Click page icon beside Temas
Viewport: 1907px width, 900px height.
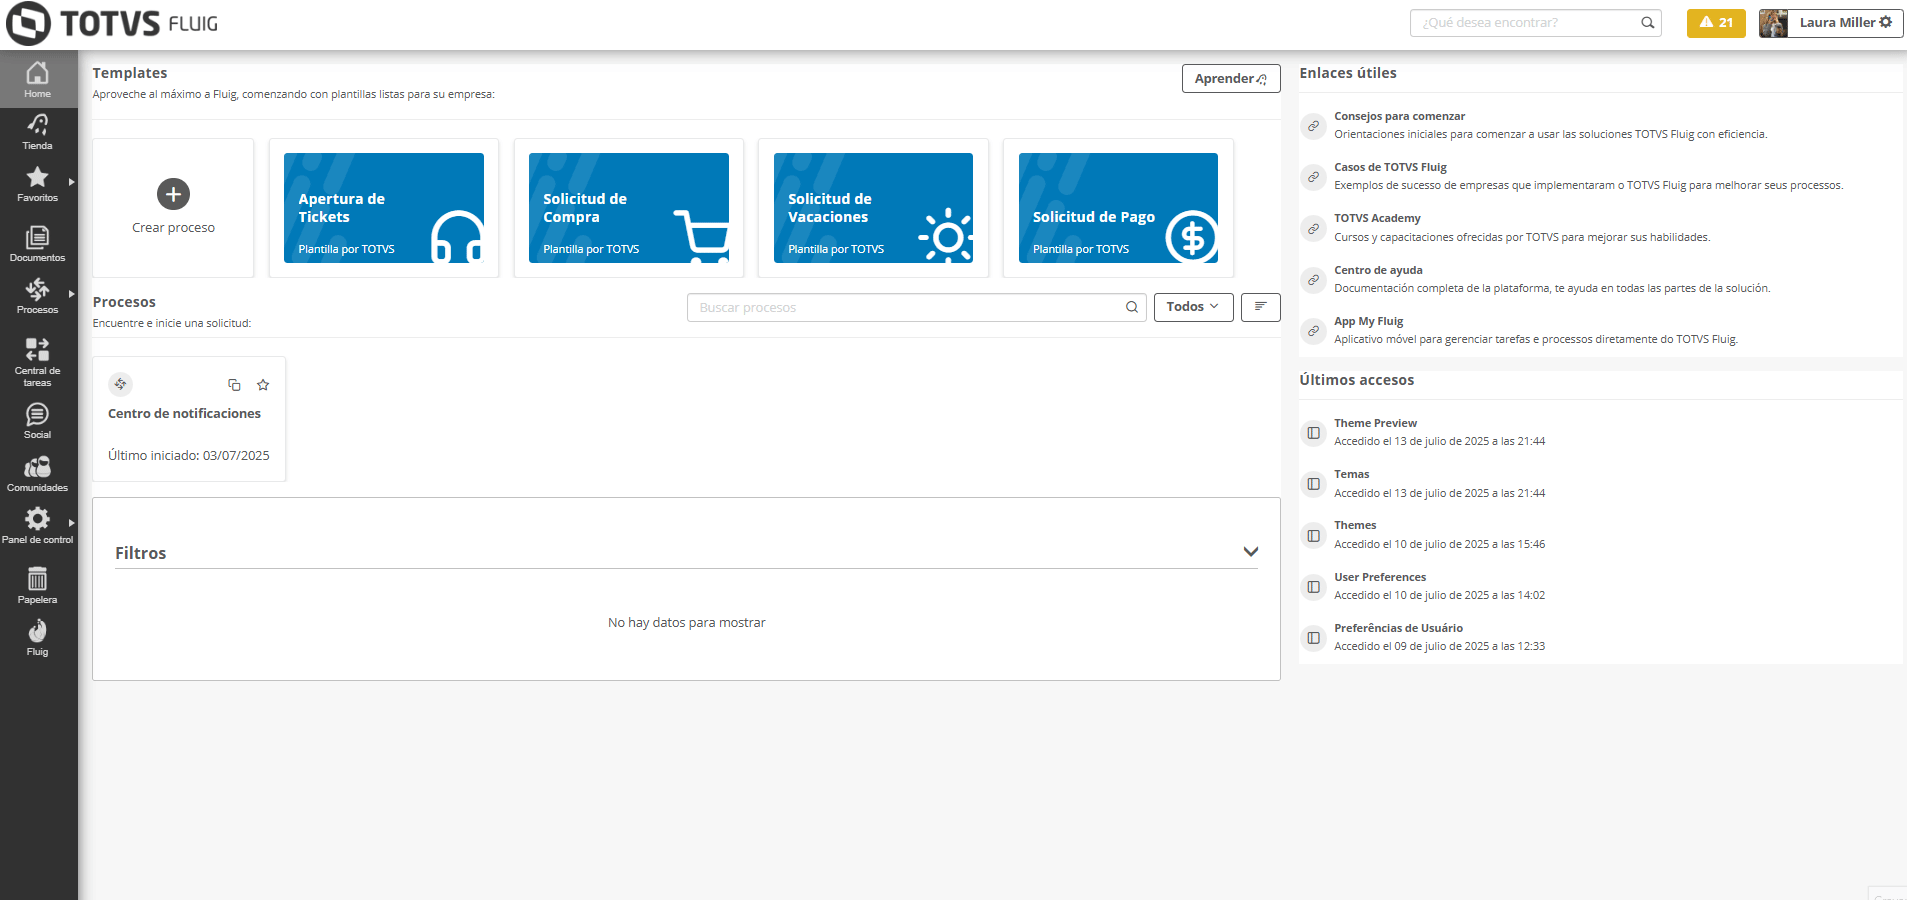click(1313, 484)
